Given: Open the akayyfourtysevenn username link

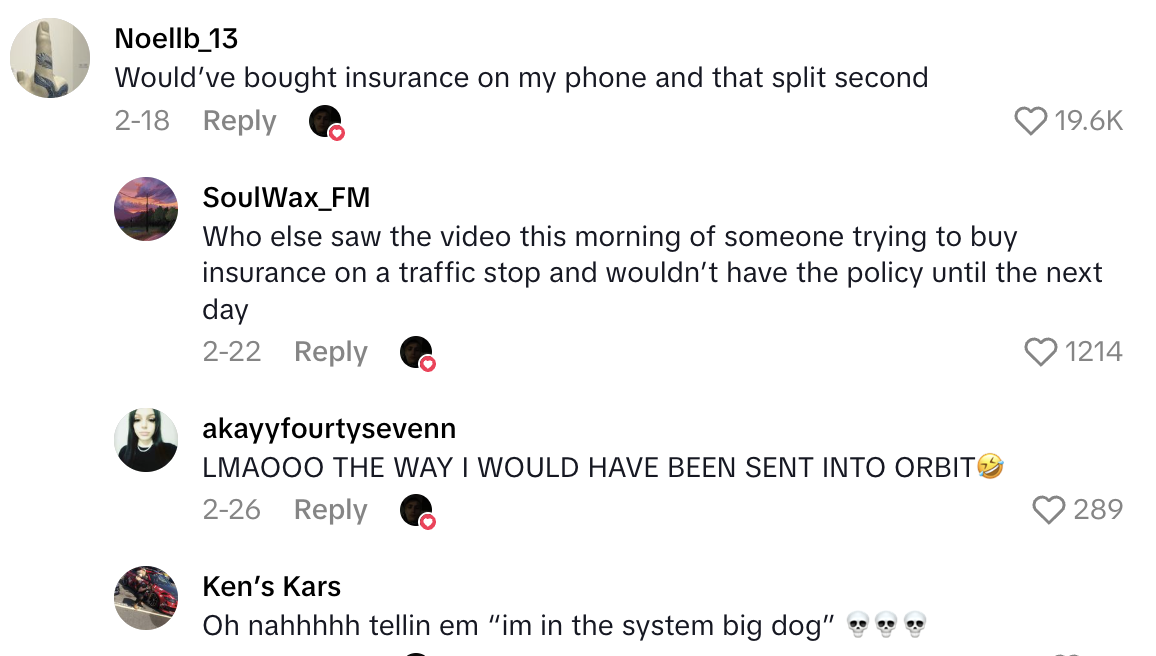Looking at the screenshot, I should (x=329, y=428).
